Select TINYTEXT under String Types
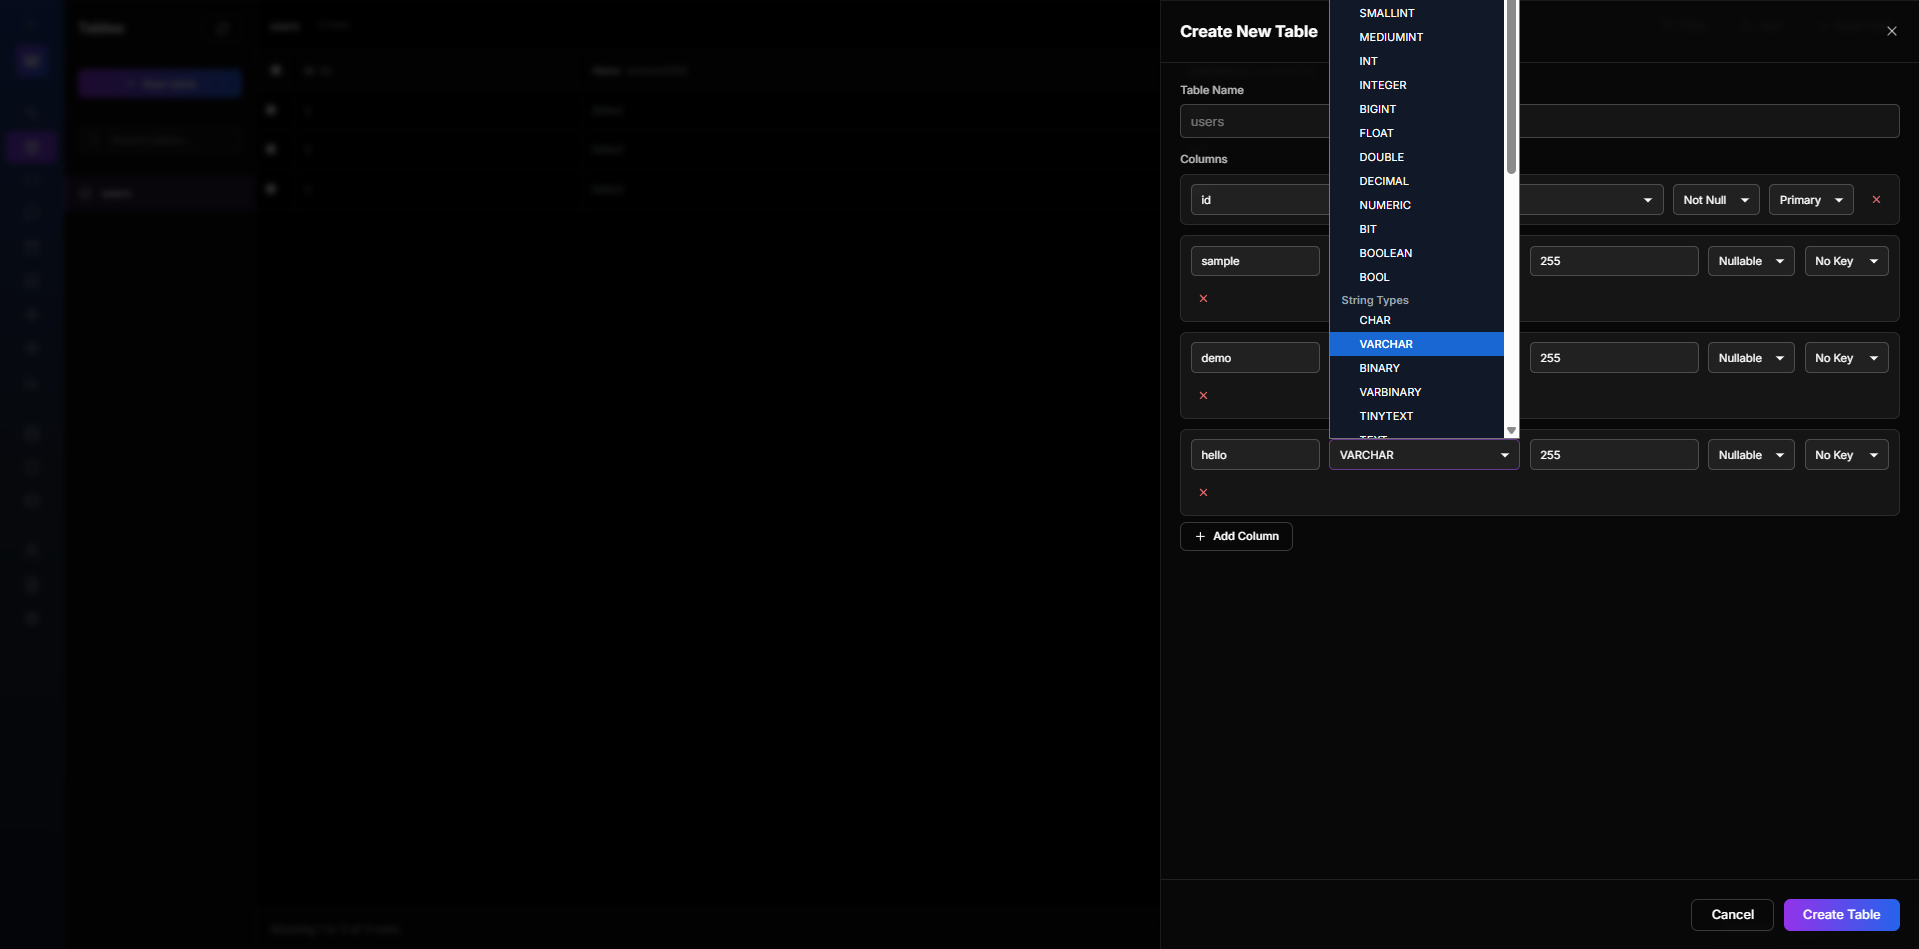 pos(1386,416)
